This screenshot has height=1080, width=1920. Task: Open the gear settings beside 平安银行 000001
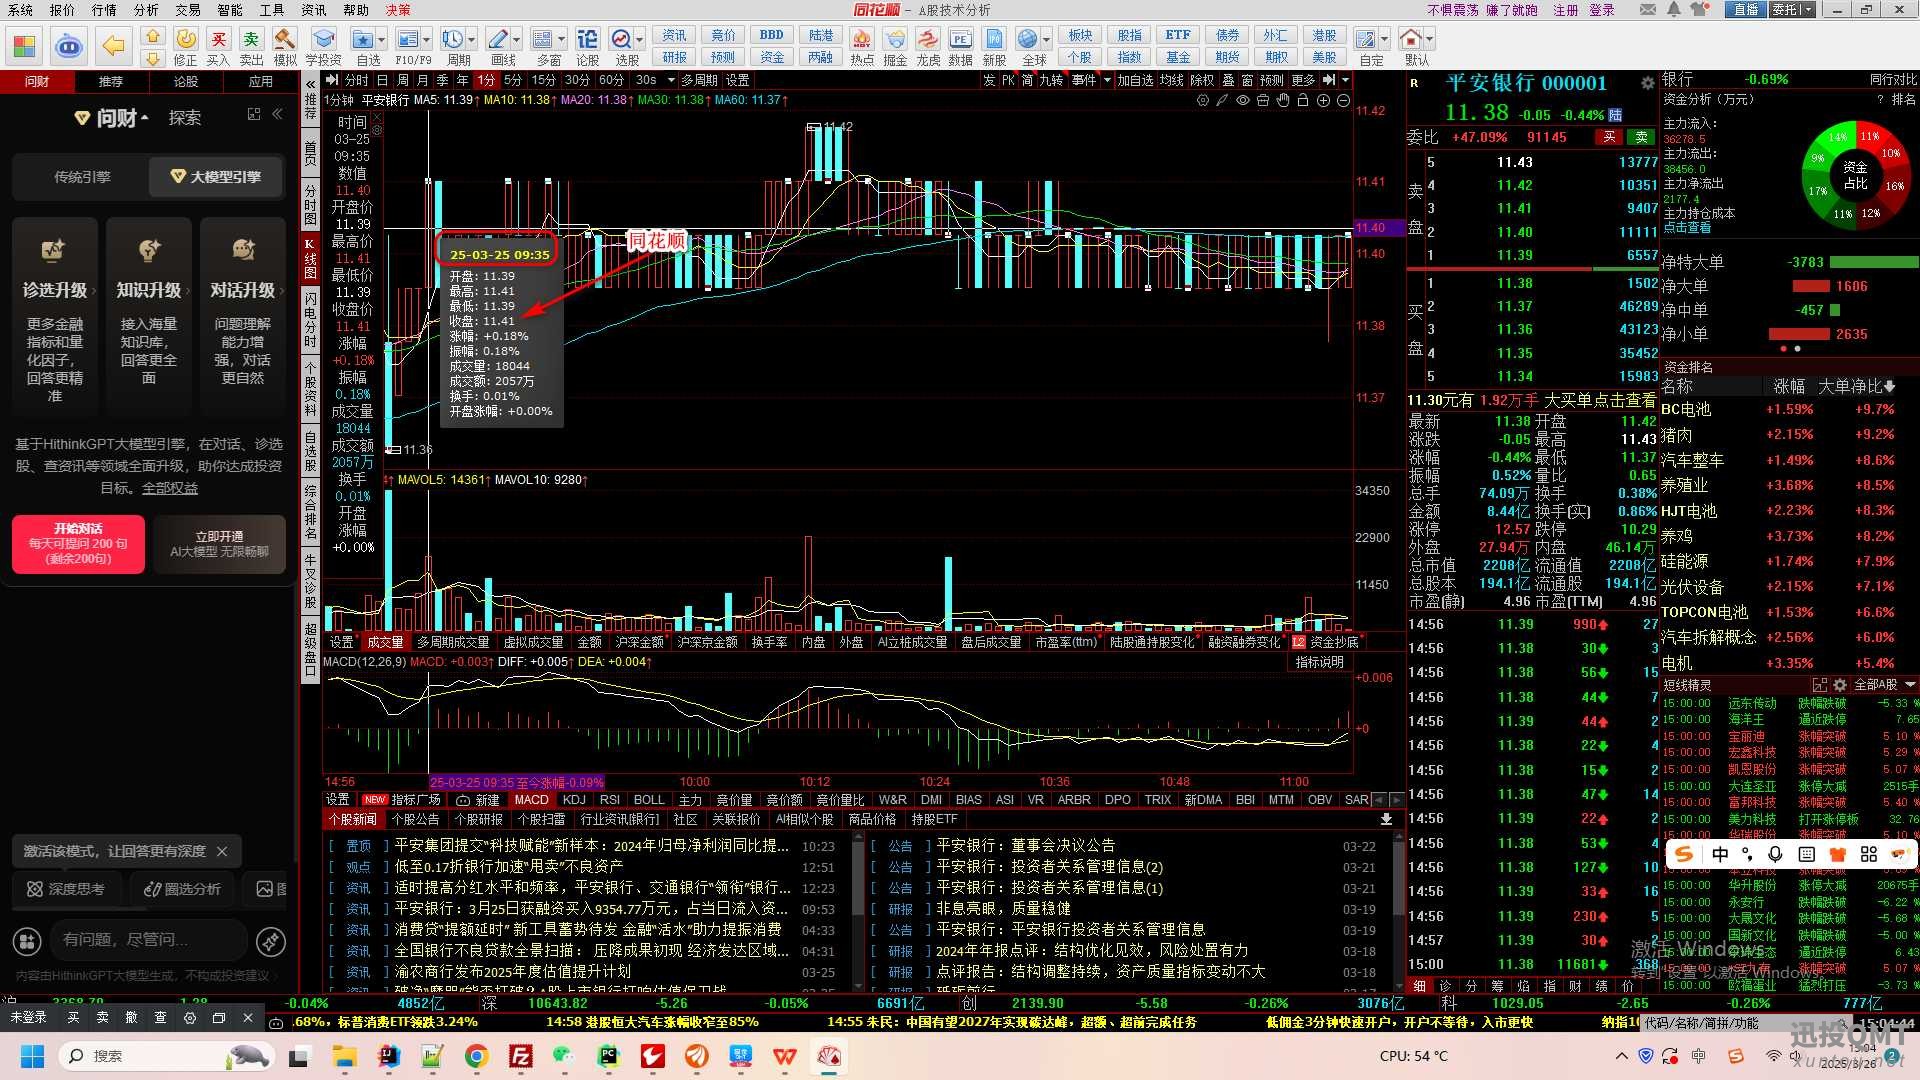point(1647,83)
